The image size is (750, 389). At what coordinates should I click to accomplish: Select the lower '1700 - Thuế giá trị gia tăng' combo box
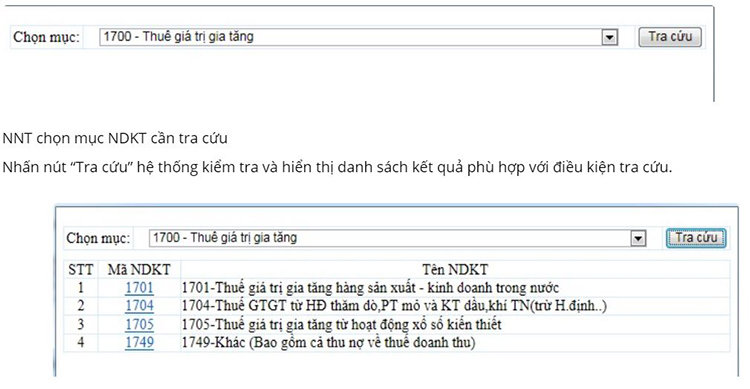397,238
